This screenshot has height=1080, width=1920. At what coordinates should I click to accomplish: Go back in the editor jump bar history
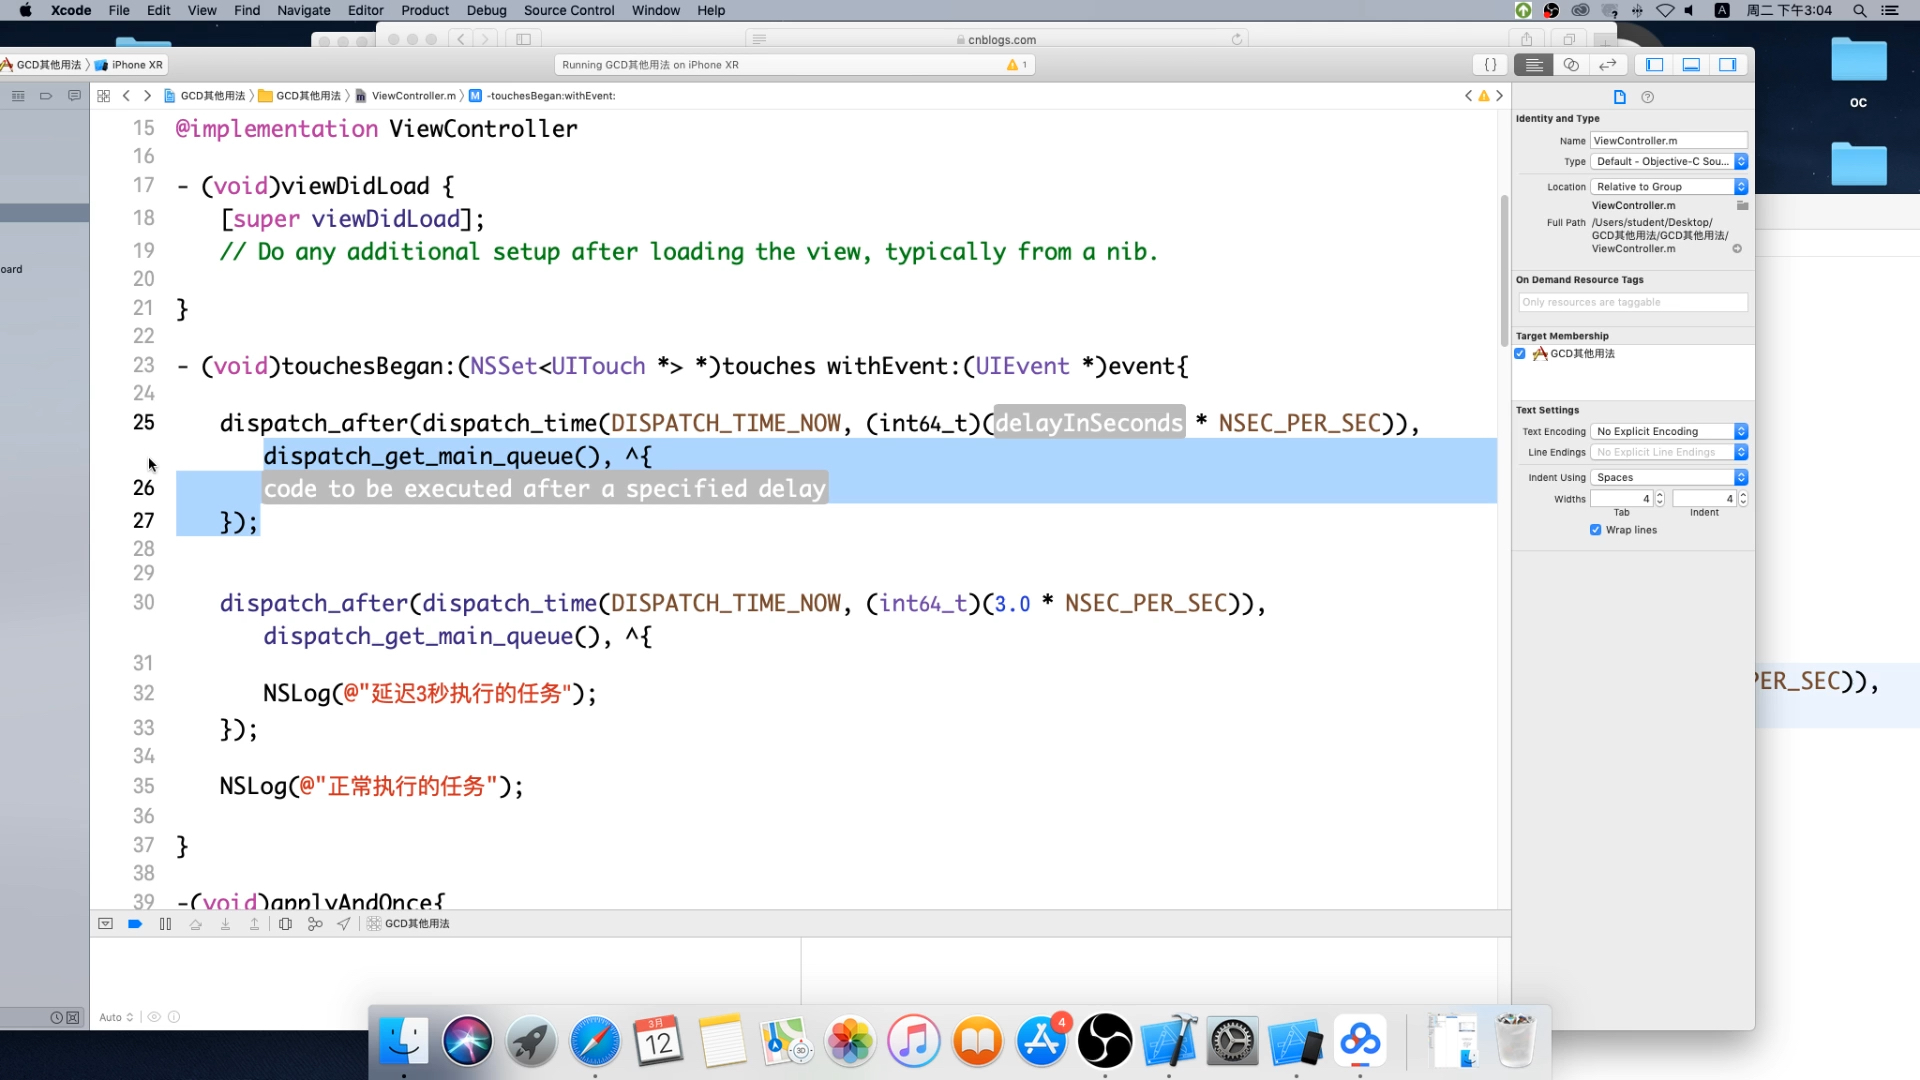126,96
